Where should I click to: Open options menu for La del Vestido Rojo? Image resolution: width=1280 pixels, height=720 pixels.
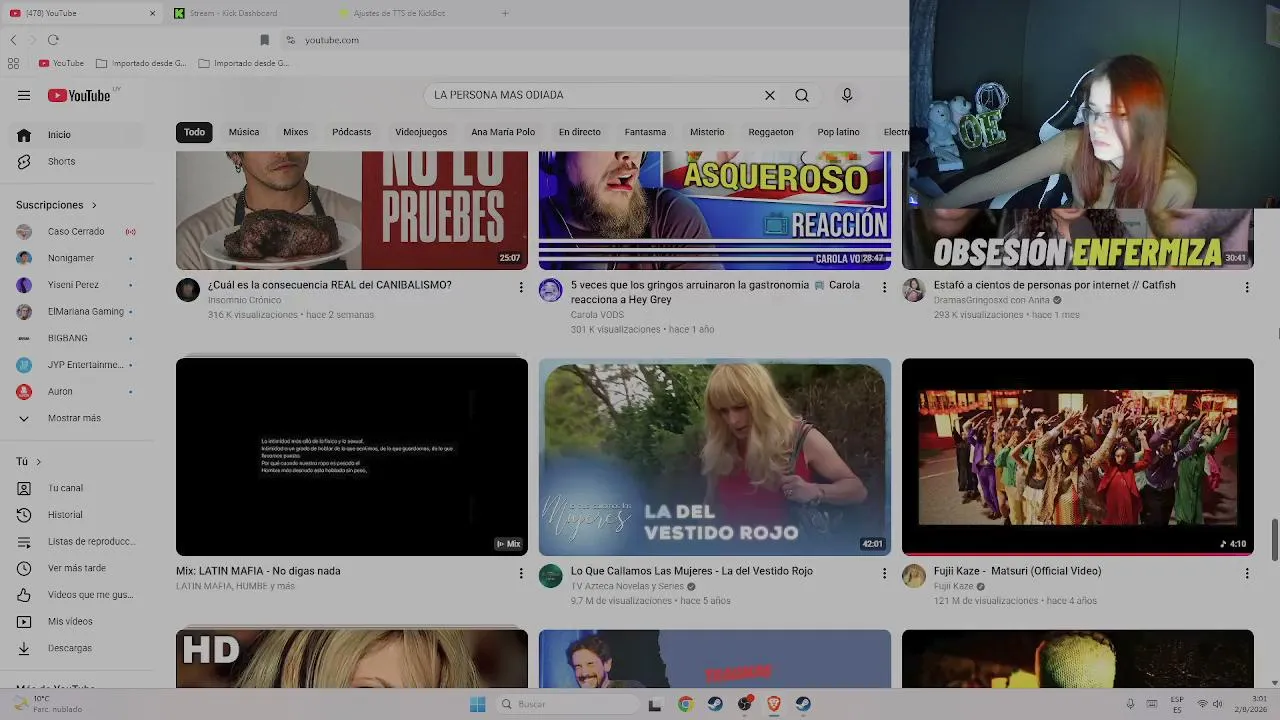[884, 574]
